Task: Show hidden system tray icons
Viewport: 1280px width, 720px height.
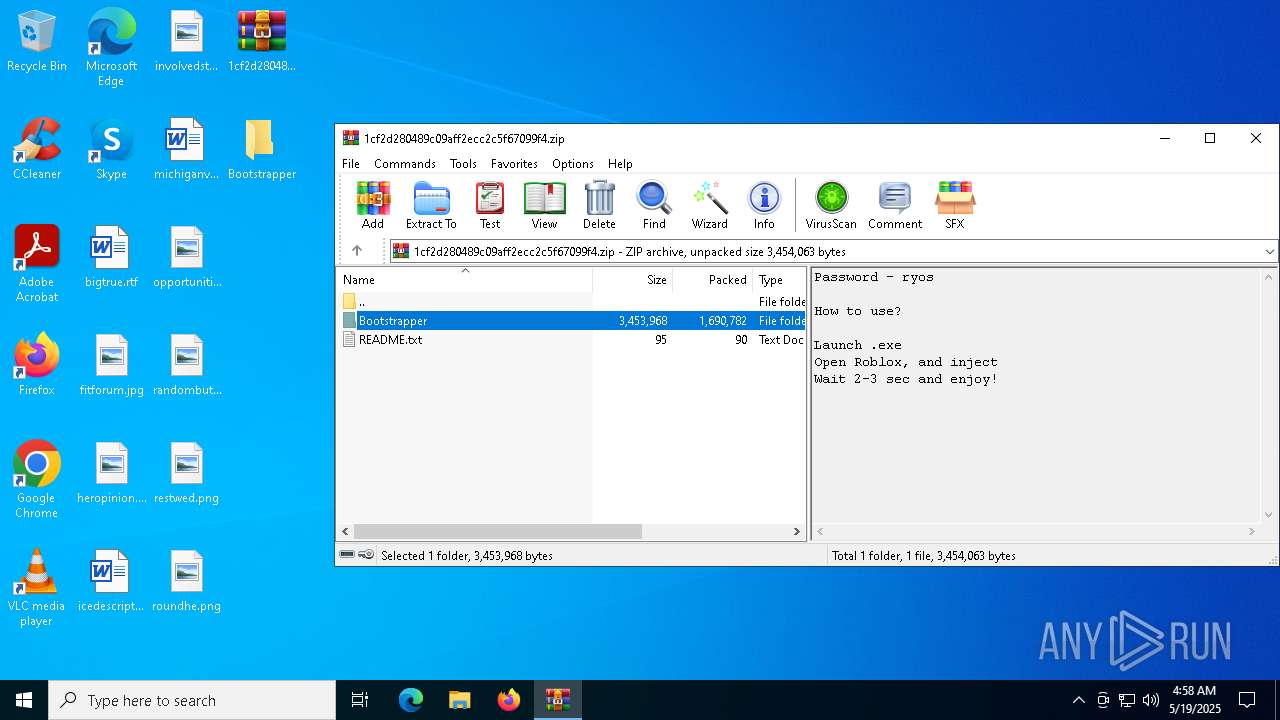Action: (x=1078, y=700)
